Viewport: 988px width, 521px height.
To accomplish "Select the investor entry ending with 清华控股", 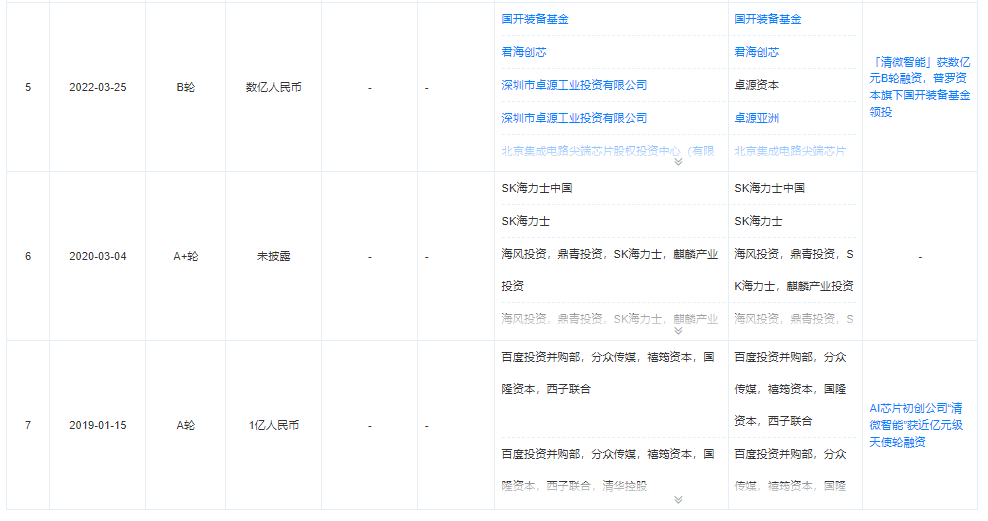I will (607, 470).
